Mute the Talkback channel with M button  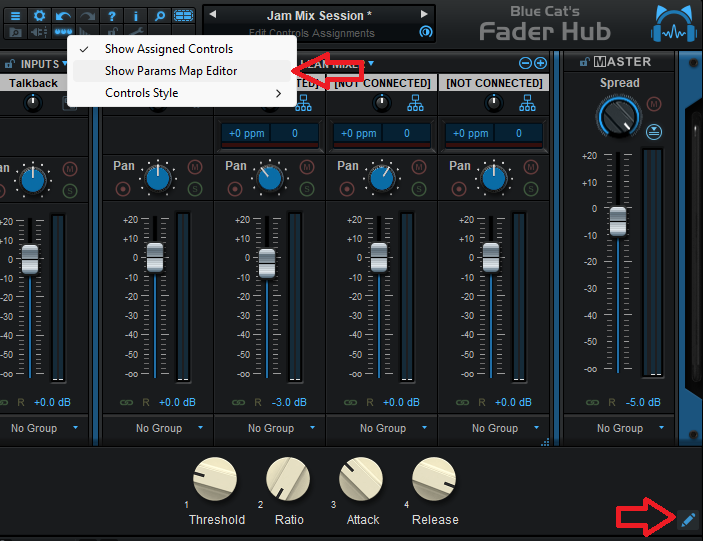point(69,169)
